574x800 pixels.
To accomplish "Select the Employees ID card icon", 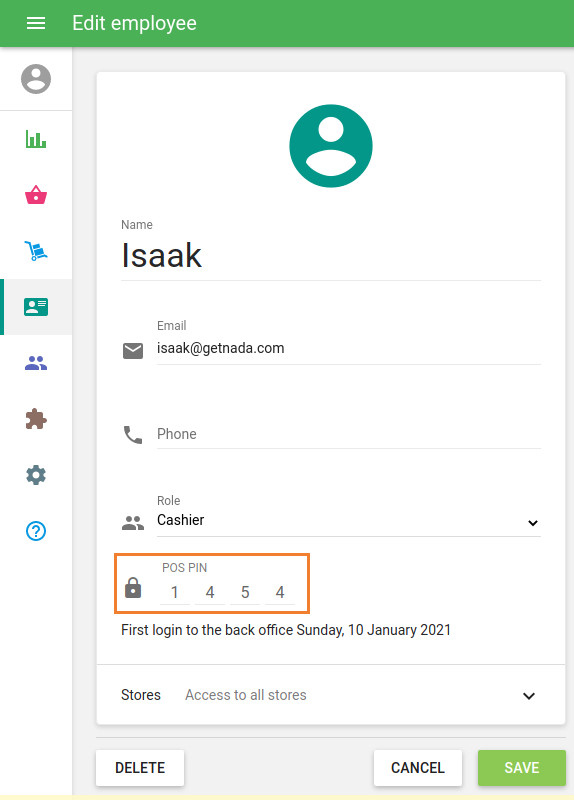I will coord(36,307).
